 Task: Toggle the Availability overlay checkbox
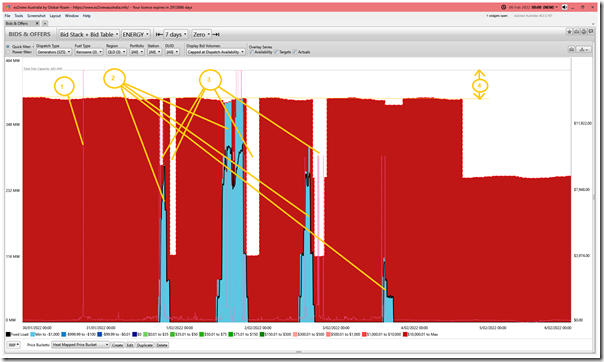pos(252,52)
